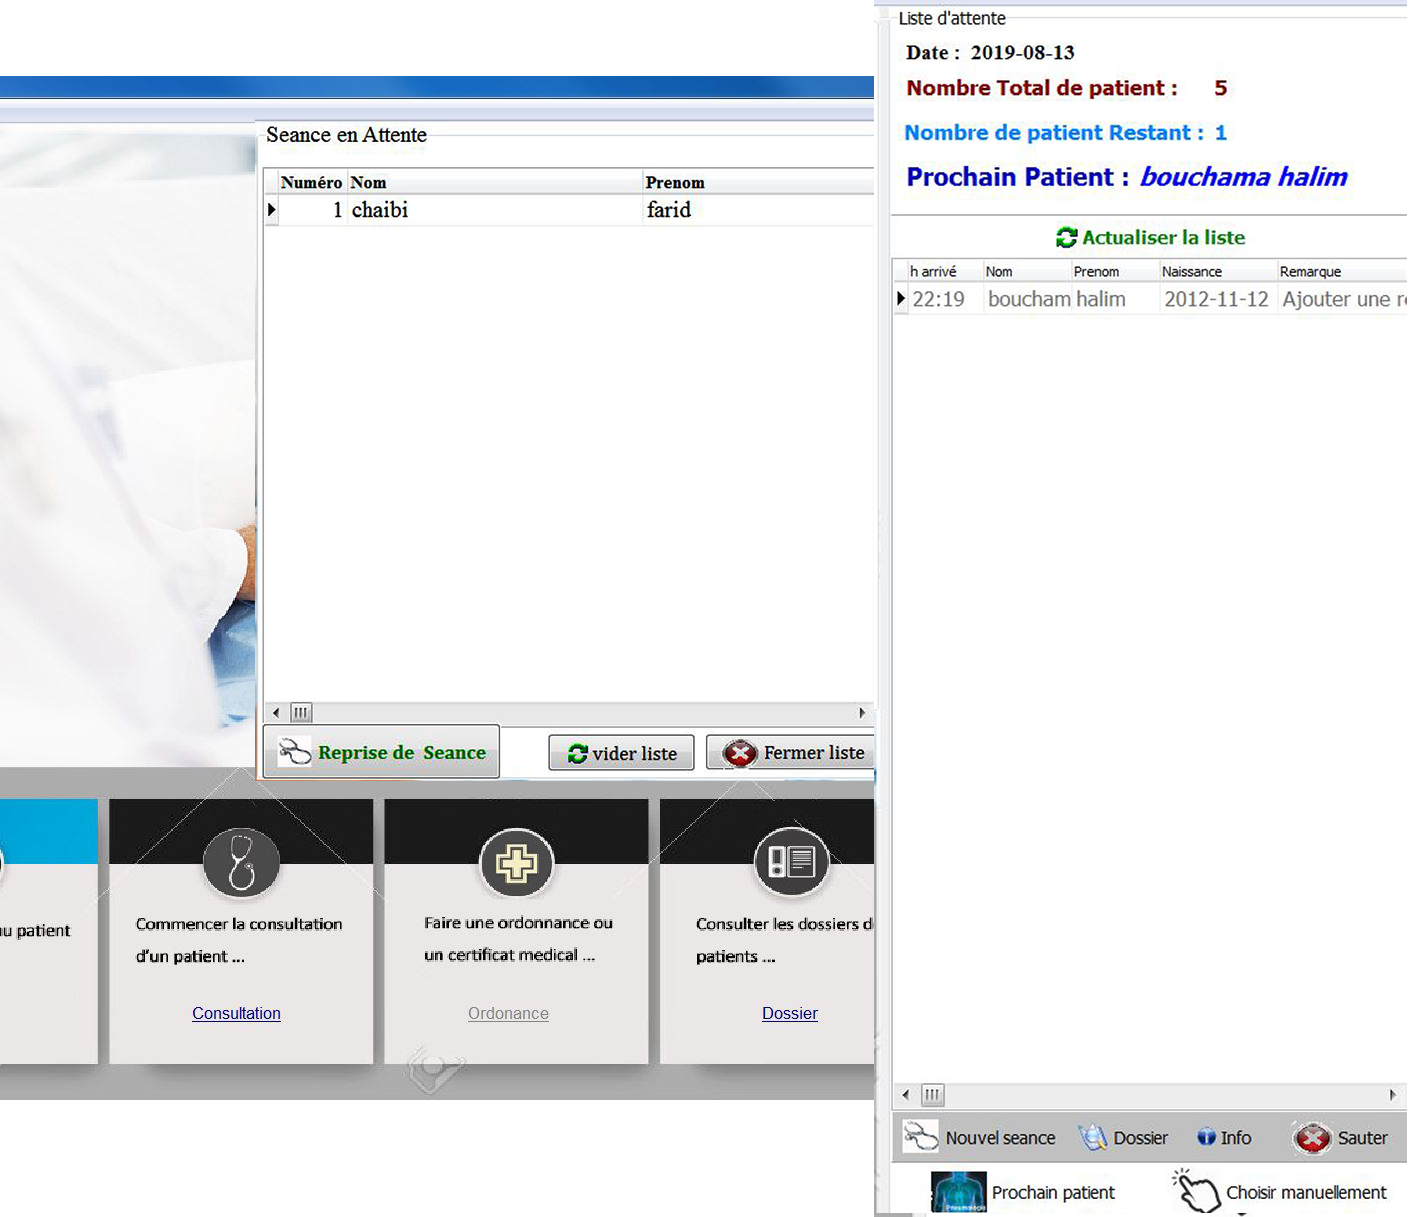Click the Prochain Patient name bouchama halim
Viewport: 1409px width, 1217px height.
click(x=1244, y=177)
